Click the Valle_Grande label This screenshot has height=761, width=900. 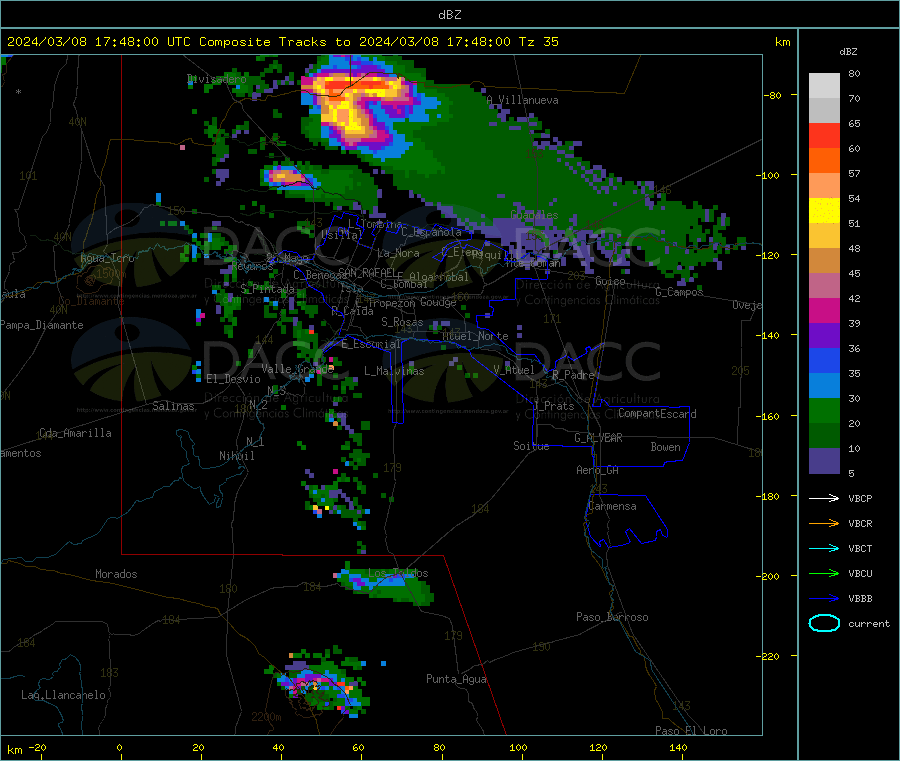click(x=297, y=369)
